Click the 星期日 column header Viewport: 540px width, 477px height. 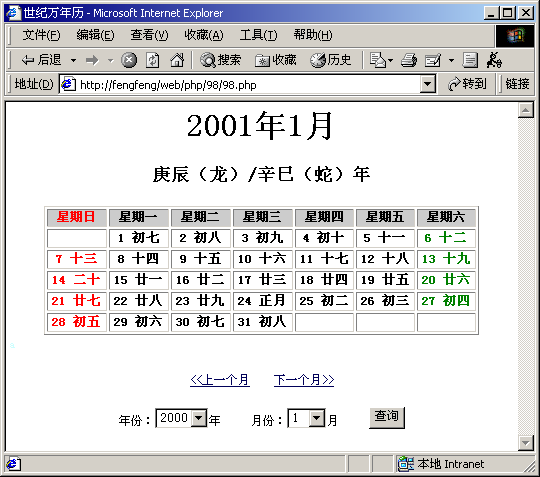click(x=76, y=217)
